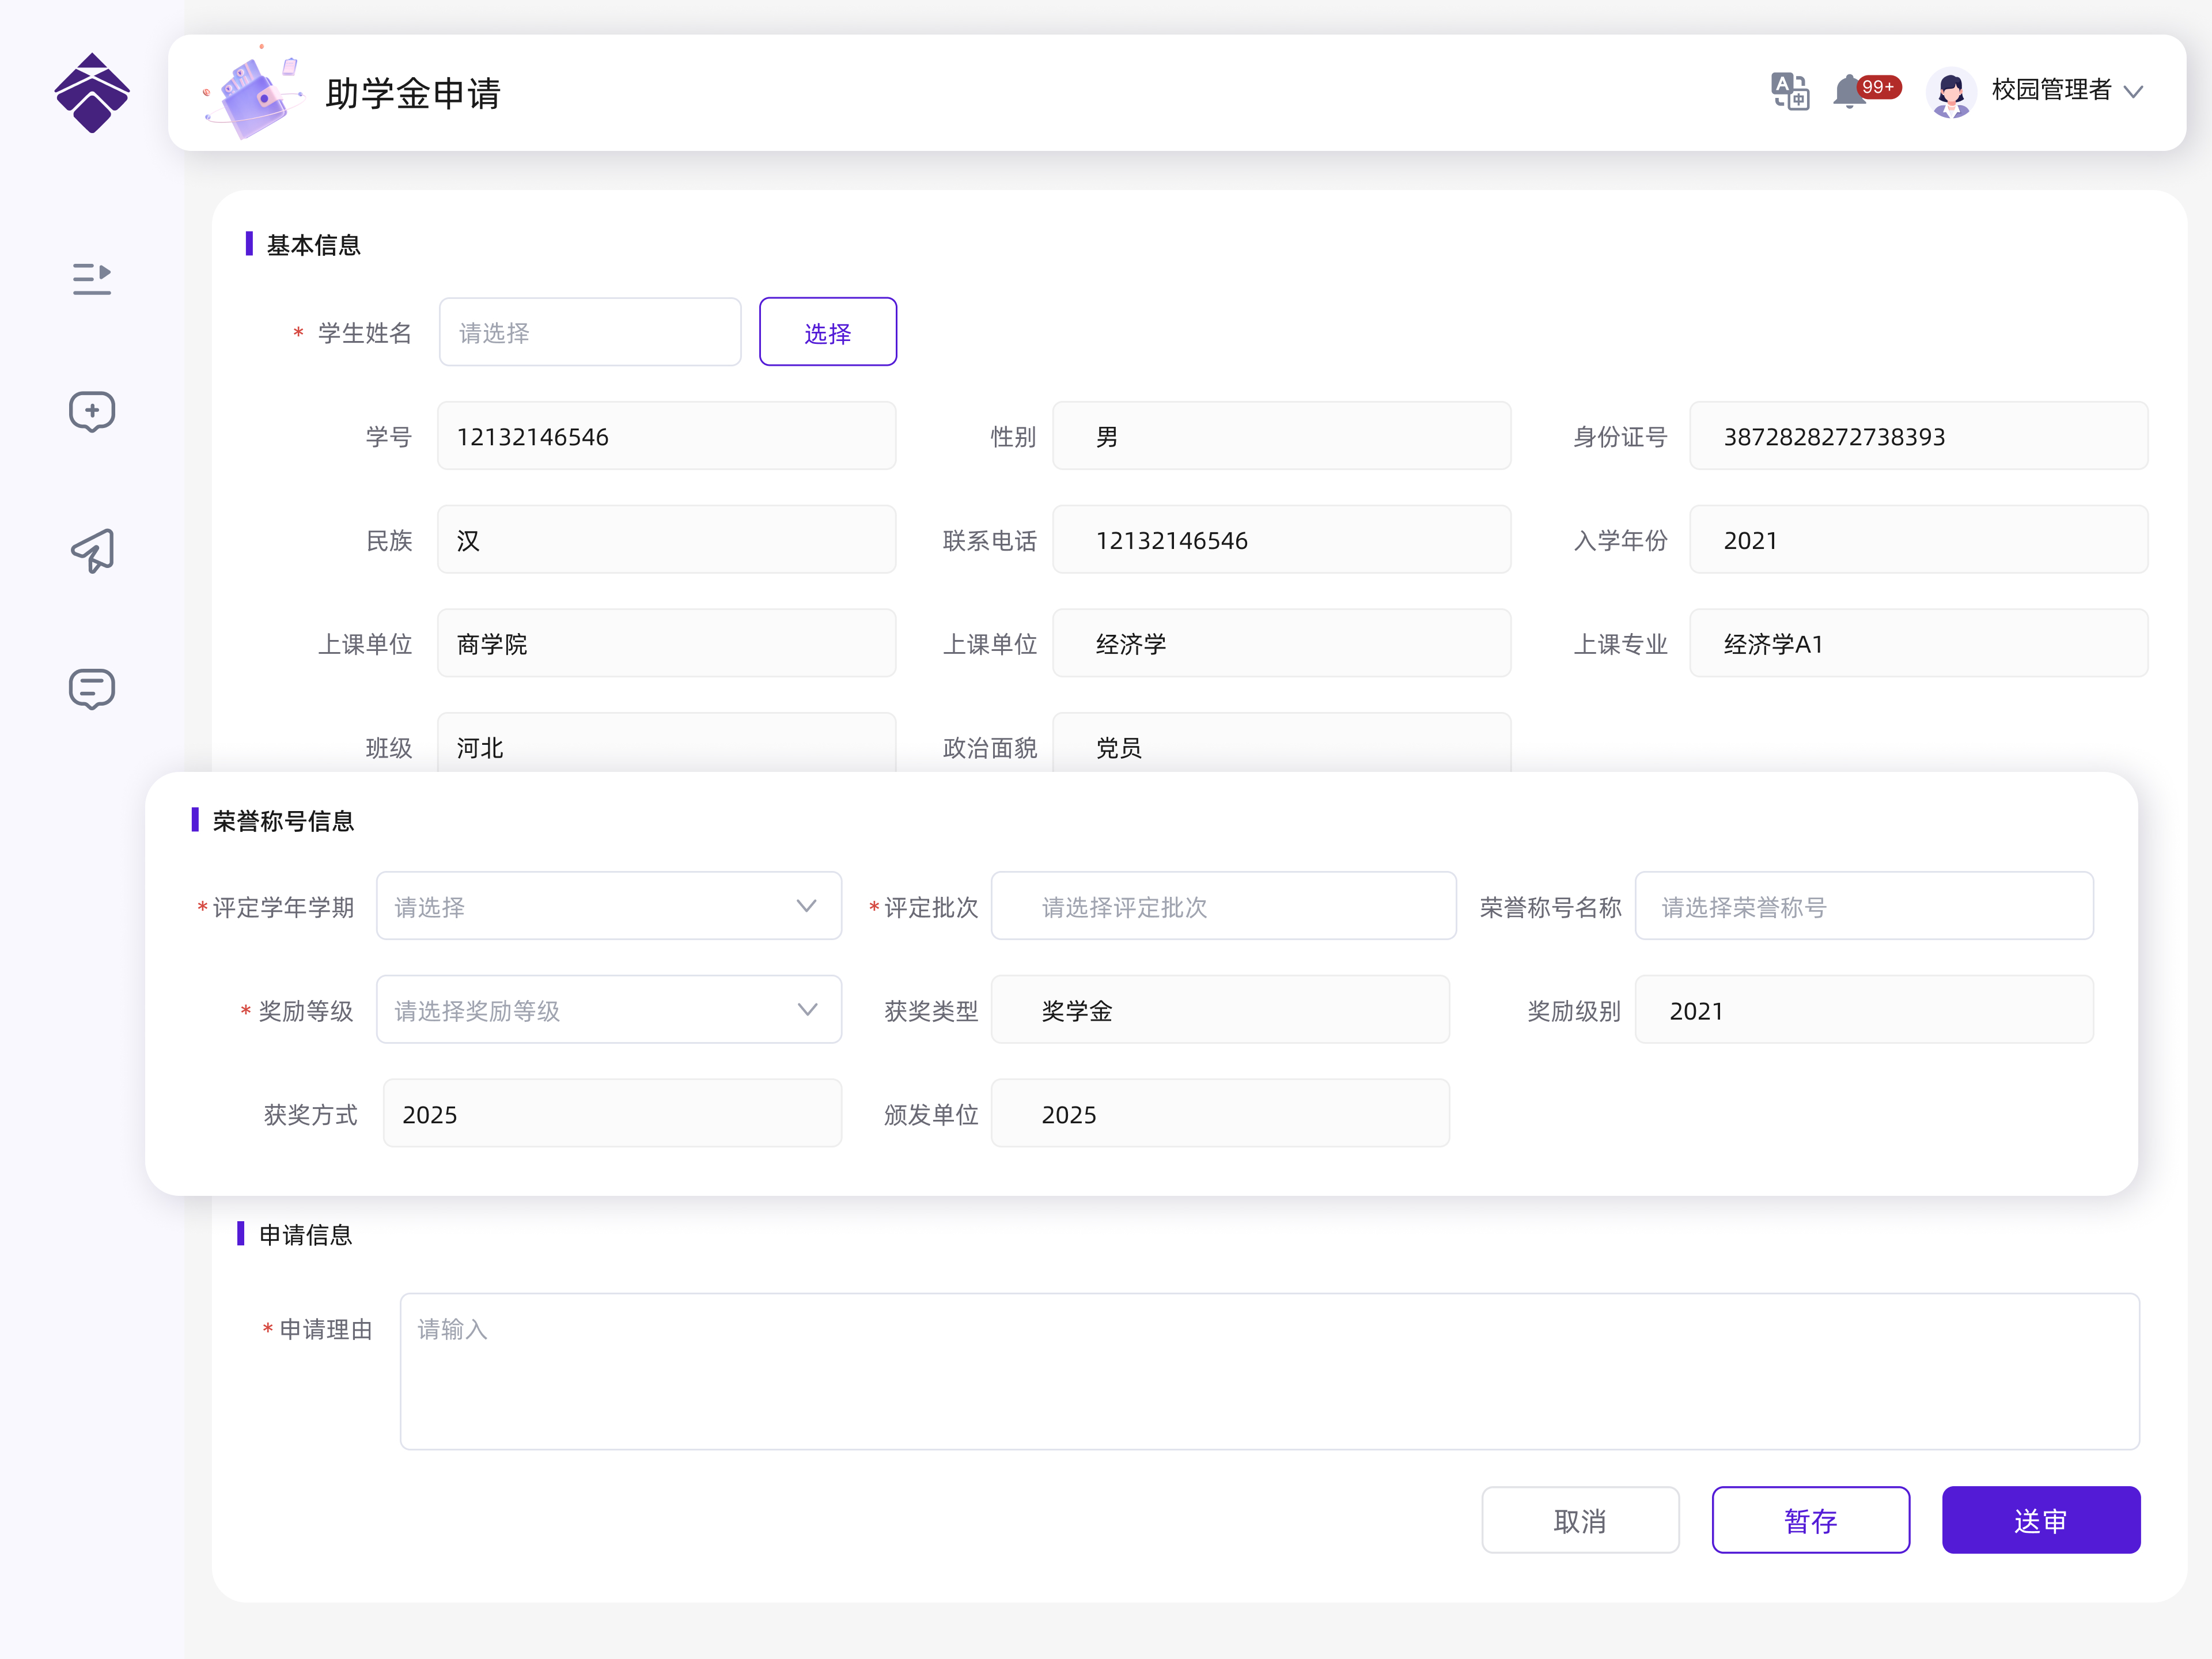The image size is (2212, 1659).
Task: Click the 评定批次 input field
Action: 1222,906
